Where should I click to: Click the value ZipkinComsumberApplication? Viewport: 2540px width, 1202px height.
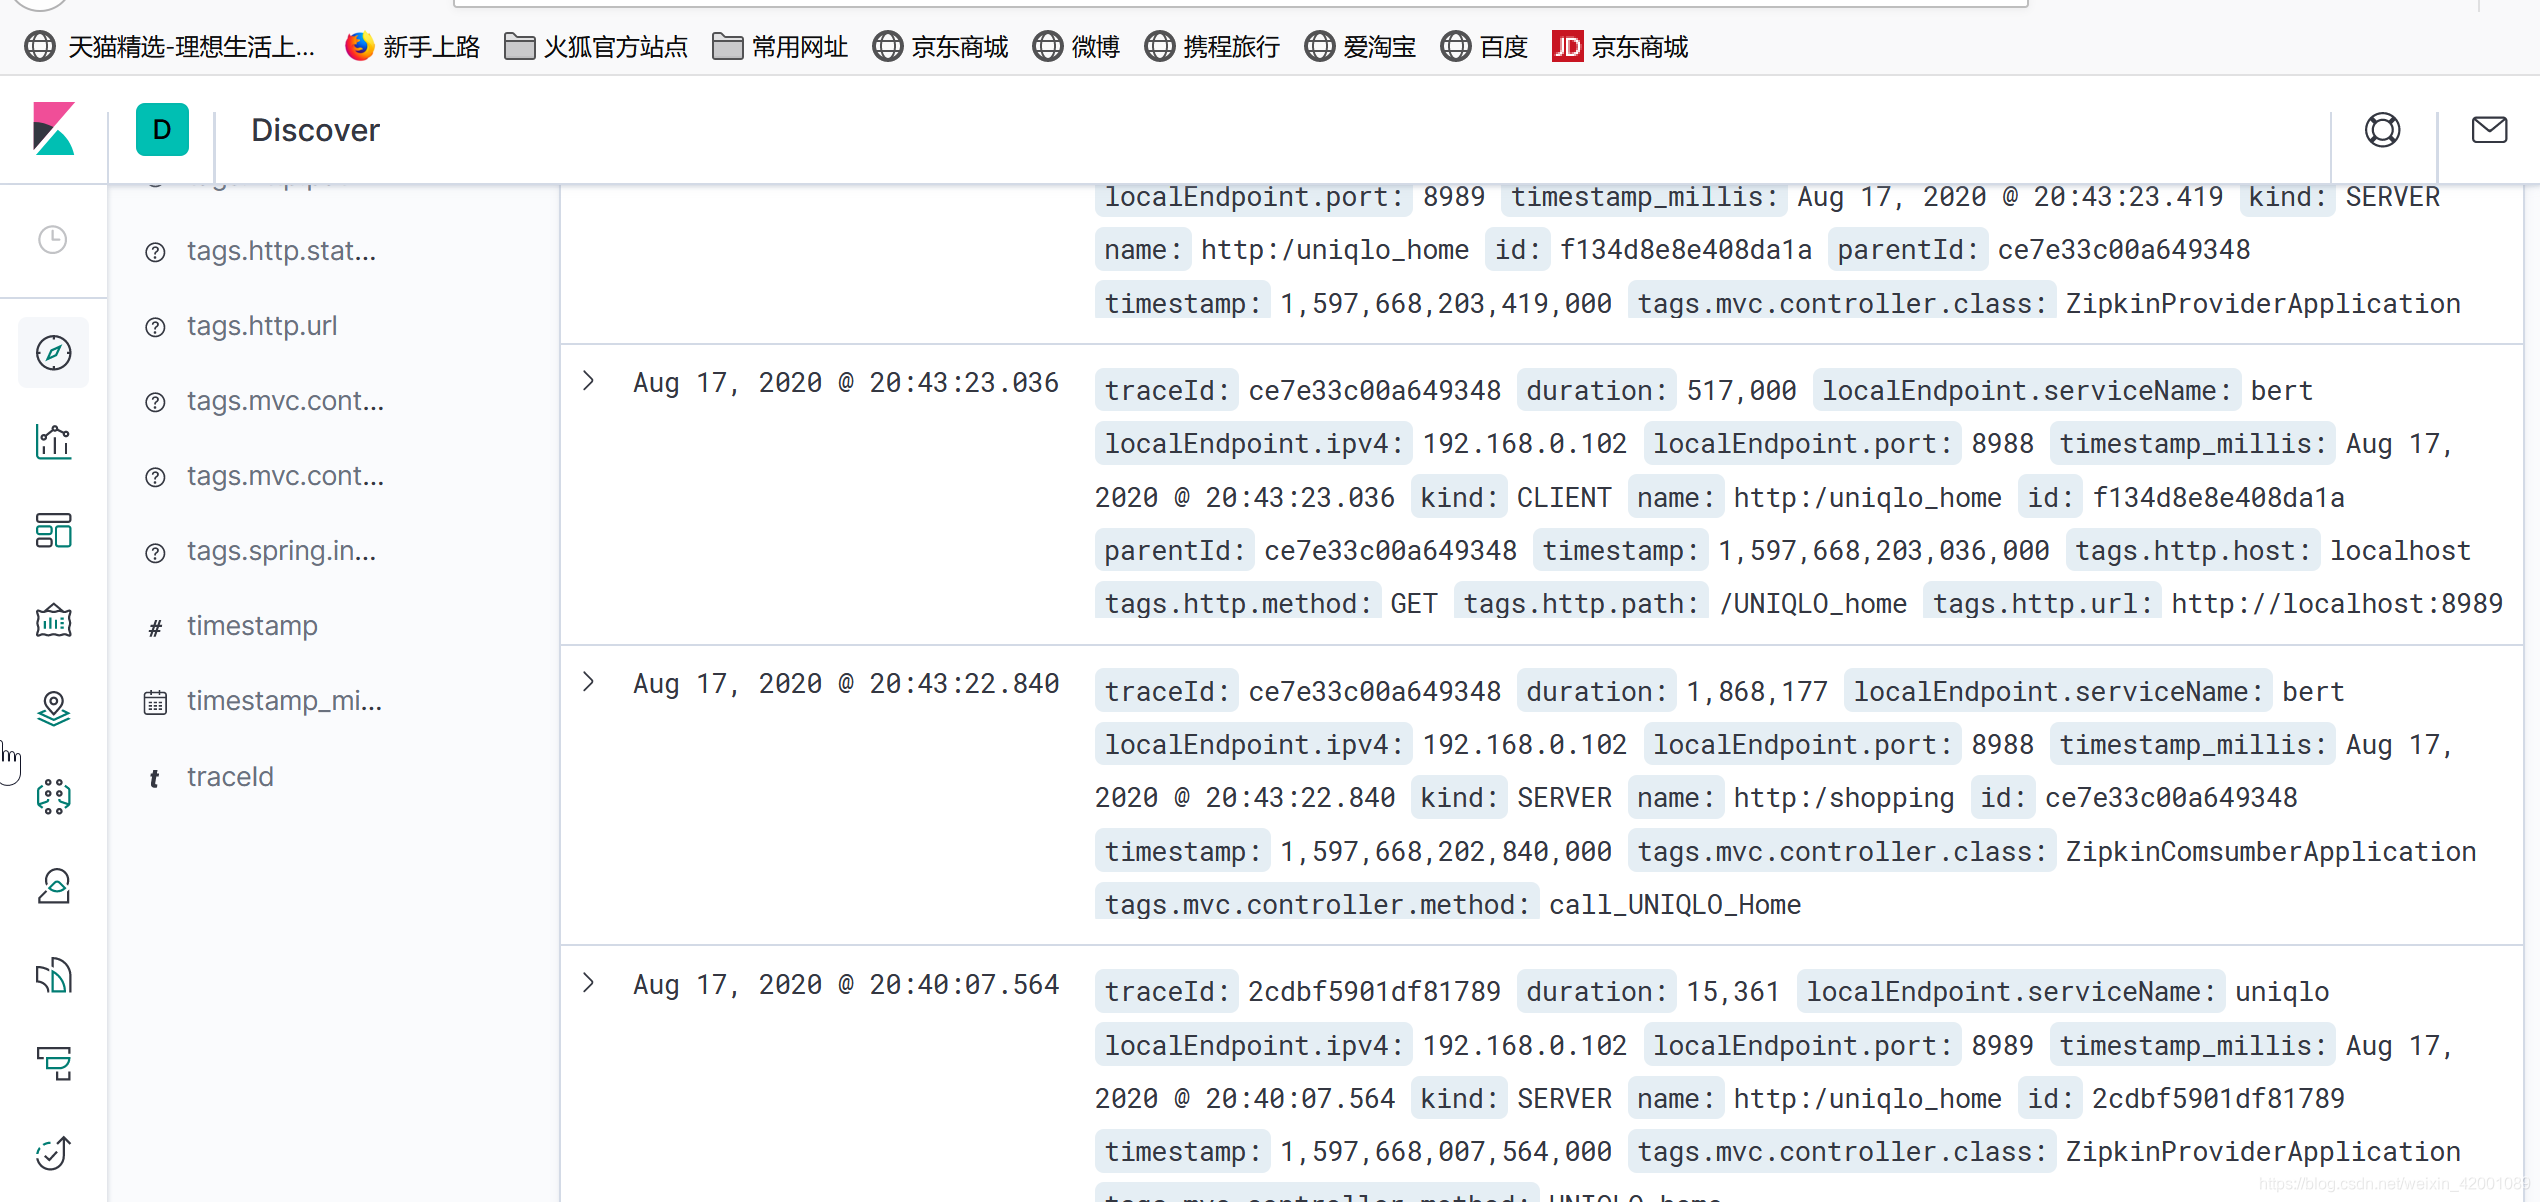[2270, 852]
